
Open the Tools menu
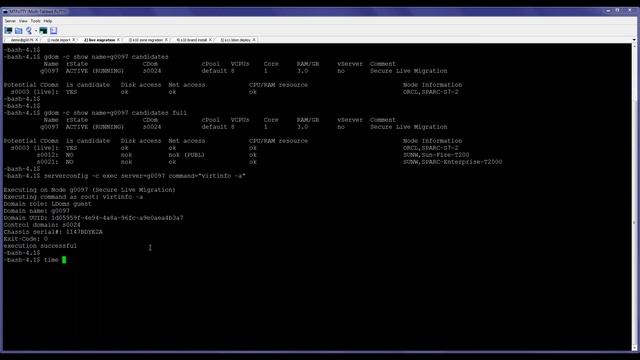click(36, 21)
